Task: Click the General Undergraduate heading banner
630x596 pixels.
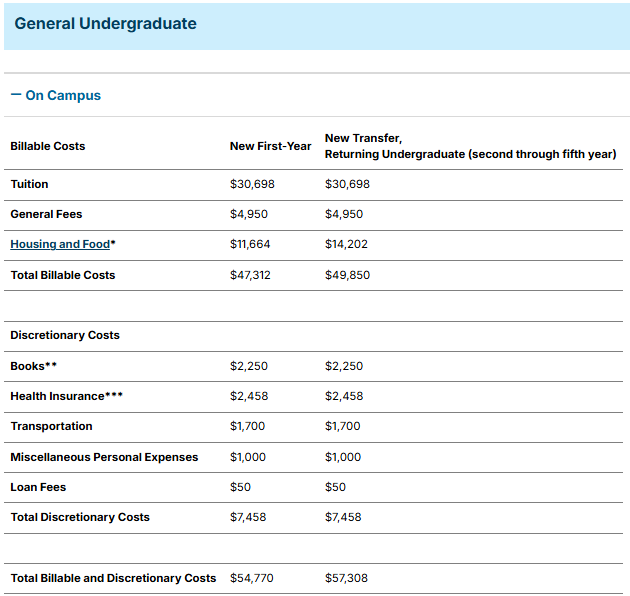Action: coord(105,24)
